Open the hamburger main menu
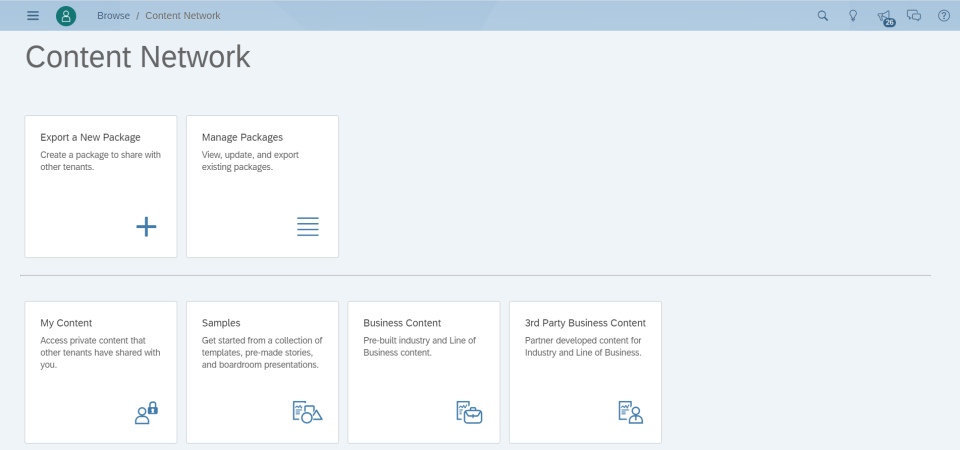Viewport: 960px width, 450px height. (33, 16)
